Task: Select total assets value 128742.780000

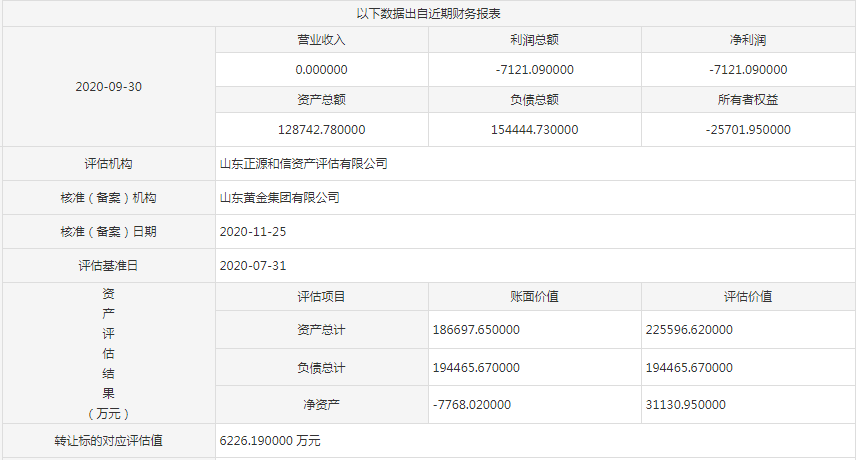Action: click(321, 130)
